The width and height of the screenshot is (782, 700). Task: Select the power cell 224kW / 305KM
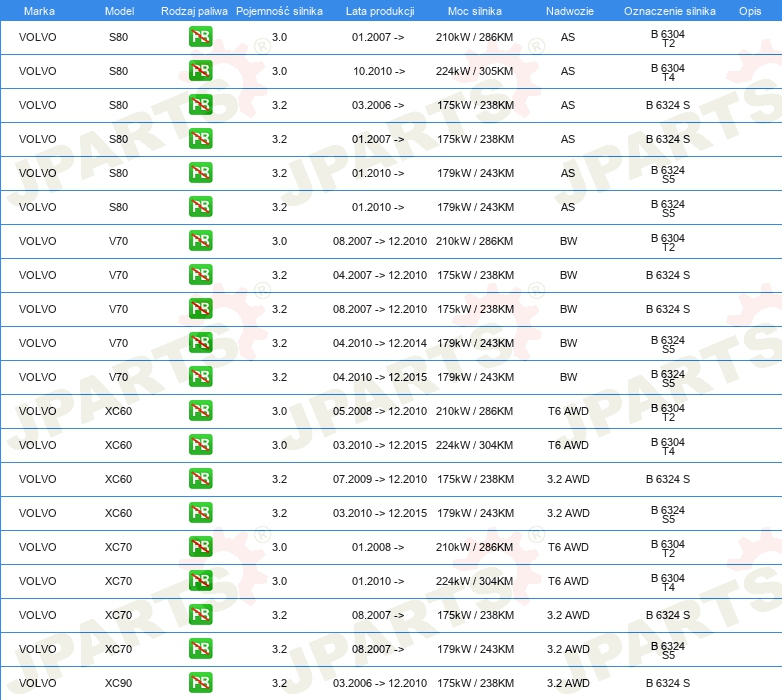pos(474,71)
